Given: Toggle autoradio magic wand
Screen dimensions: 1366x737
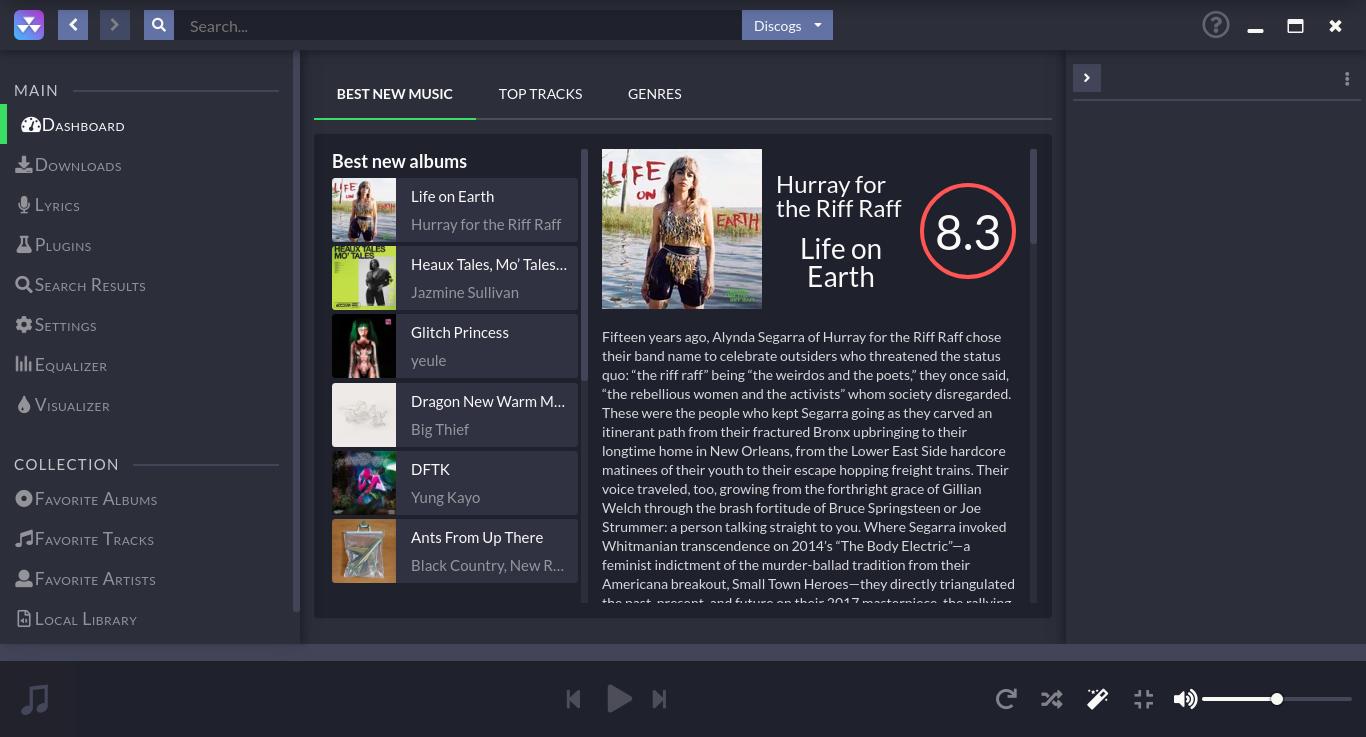Looking at the screenshot, I should 1097,699.
